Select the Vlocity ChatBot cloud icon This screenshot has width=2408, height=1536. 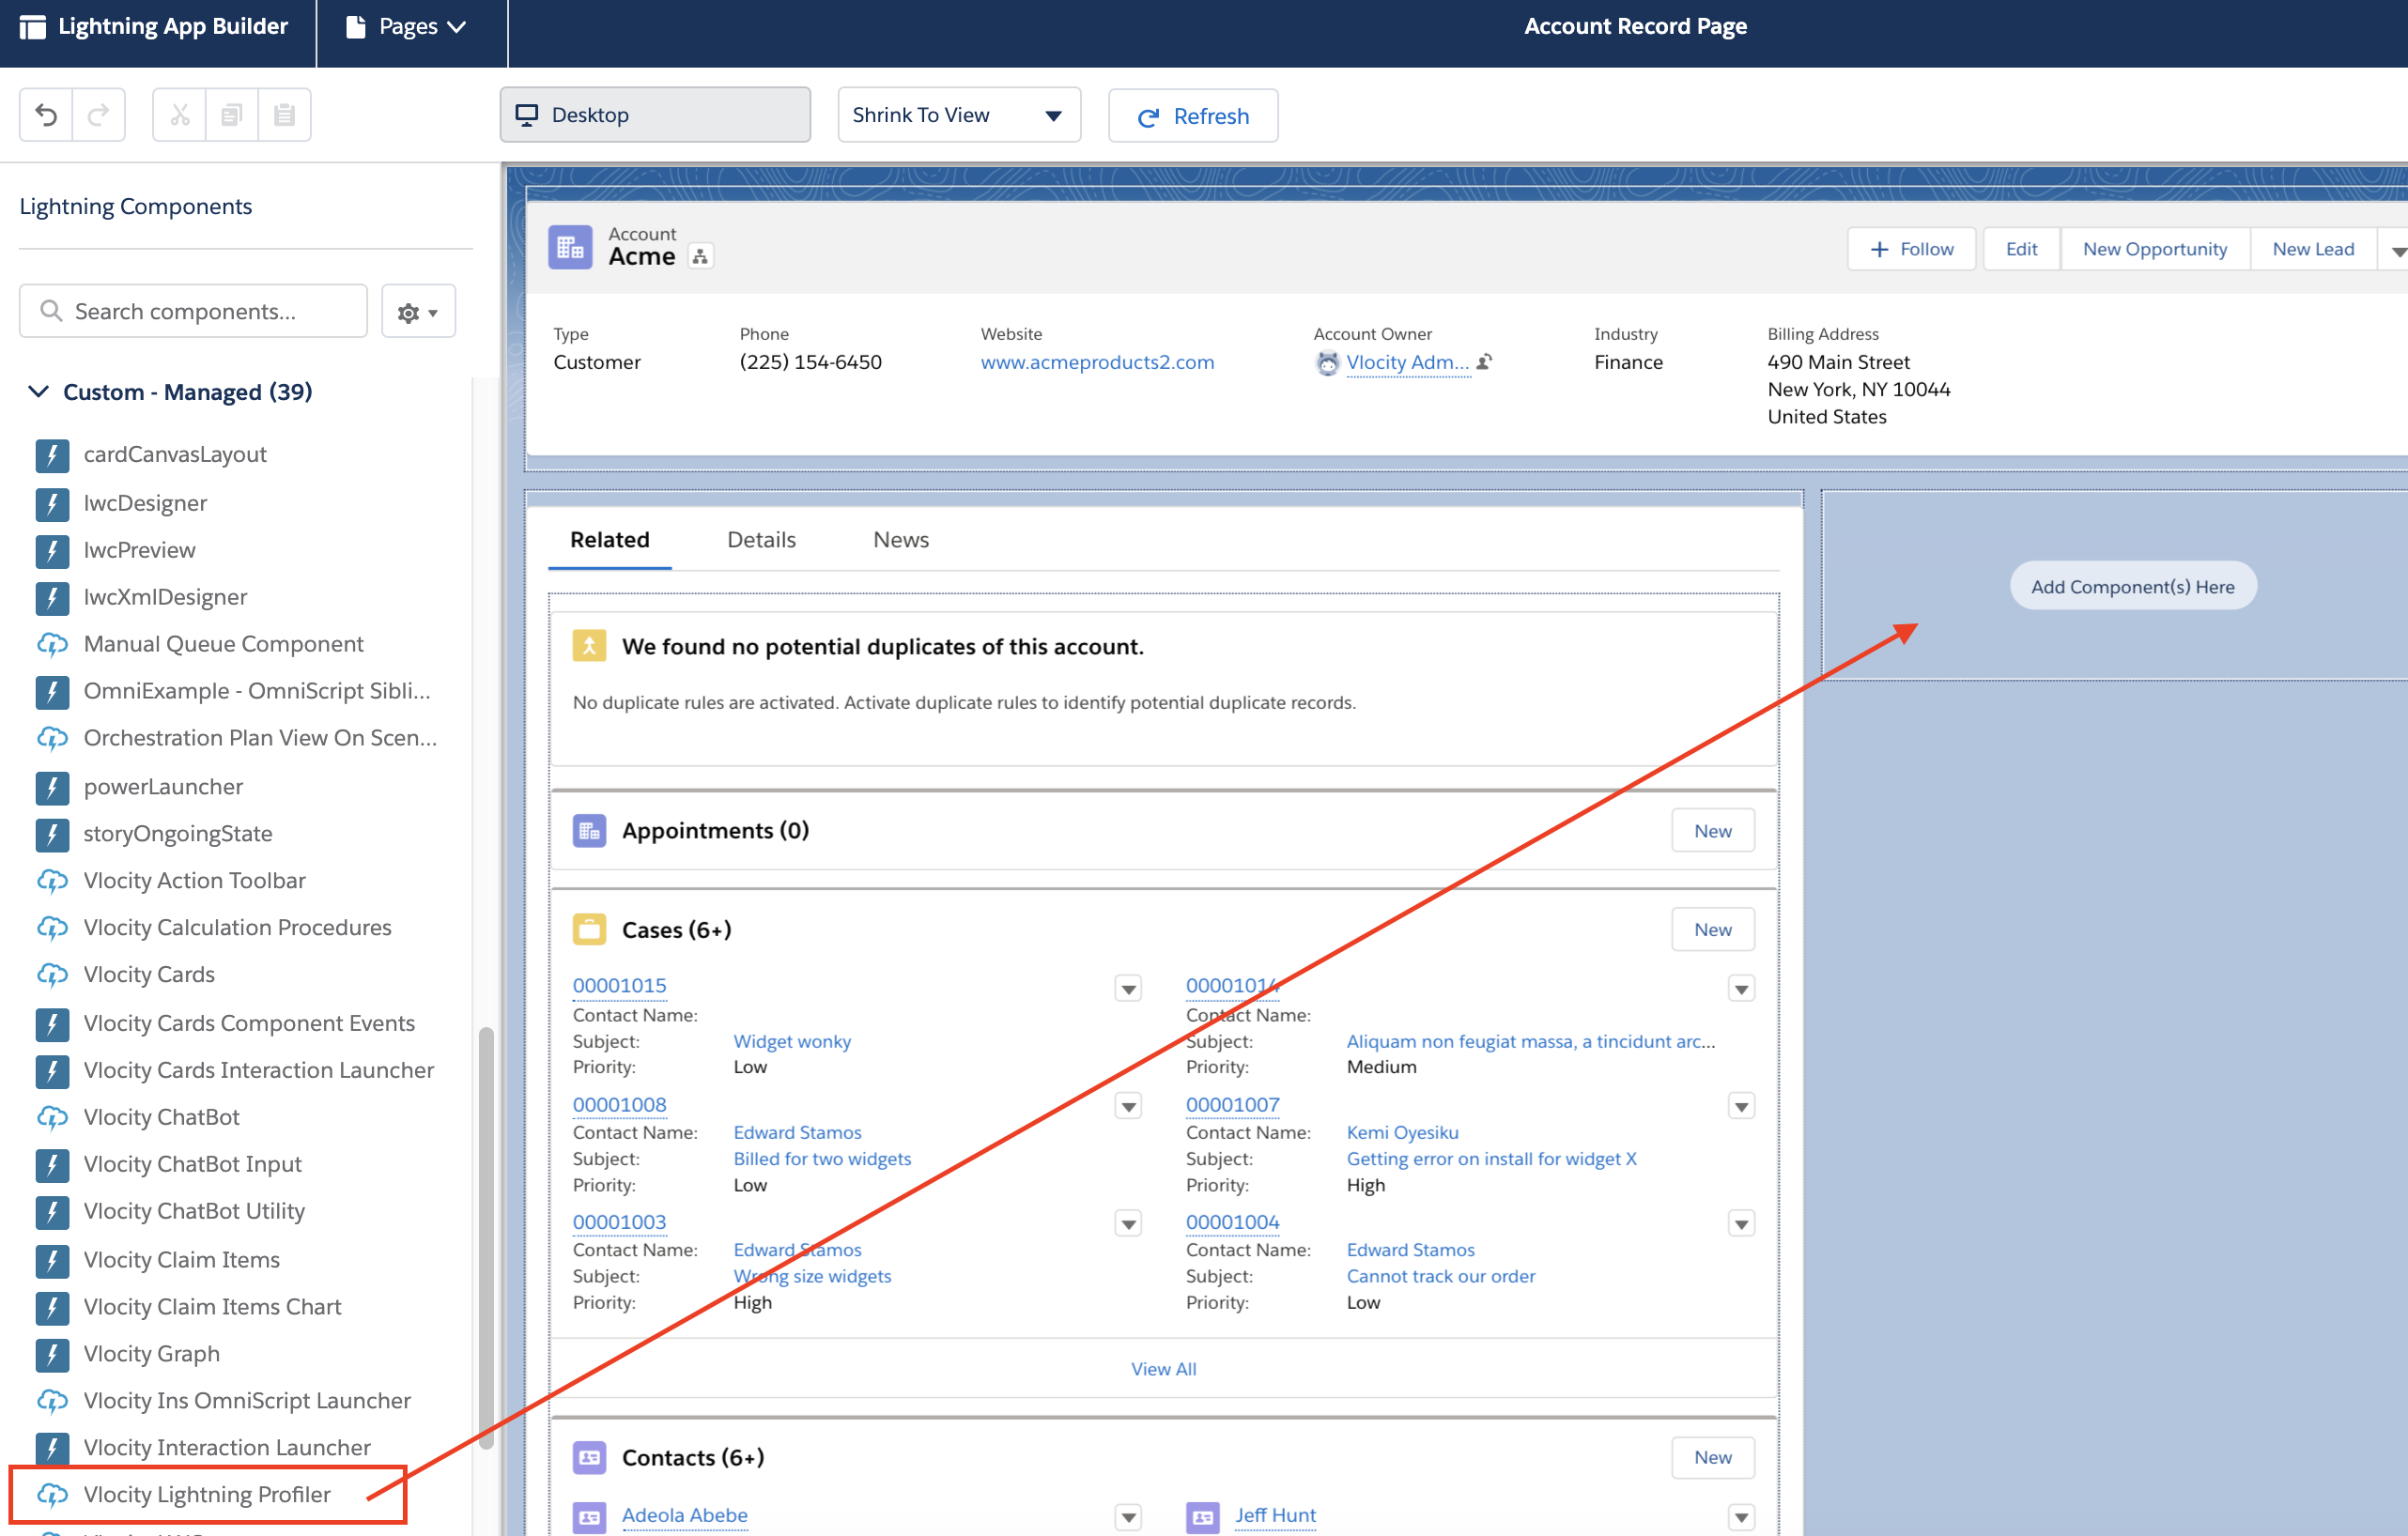52,1118
